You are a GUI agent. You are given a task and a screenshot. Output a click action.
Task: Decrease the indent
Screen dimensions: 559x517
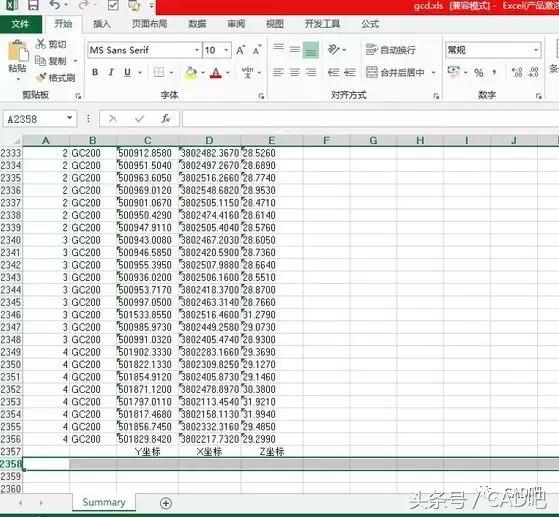coord(333,72)
